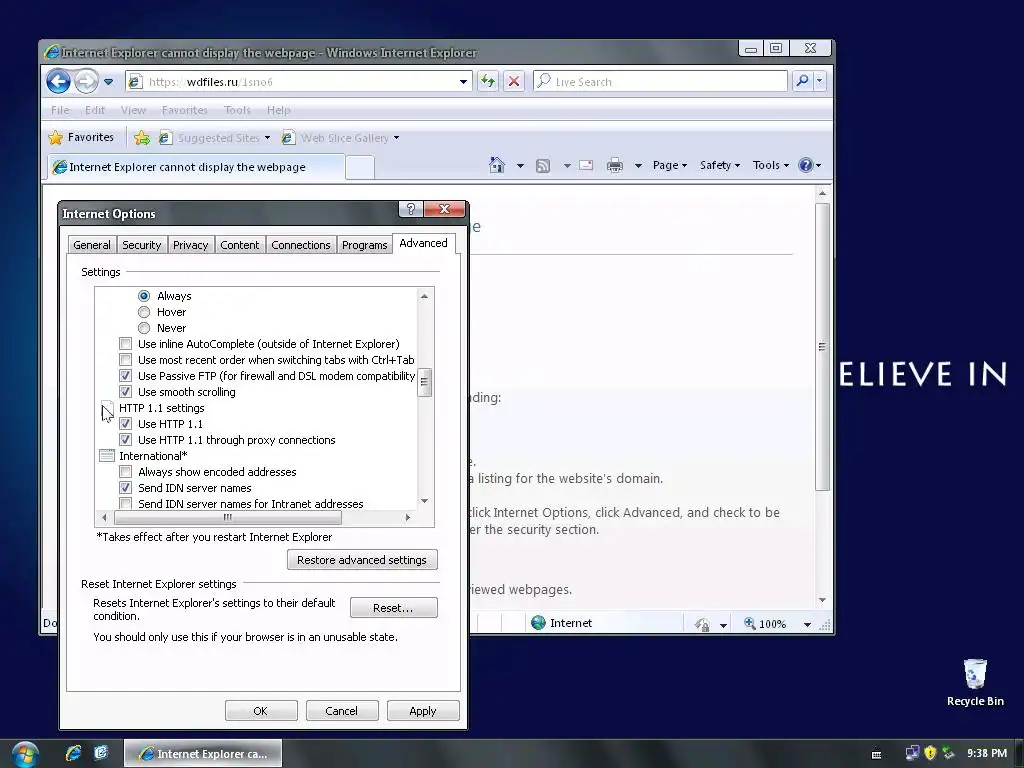The width and height of the screenshot is (1024, 768).
Task: Open Web Slice Gallery in favorites bar
Action: point(340,138)
